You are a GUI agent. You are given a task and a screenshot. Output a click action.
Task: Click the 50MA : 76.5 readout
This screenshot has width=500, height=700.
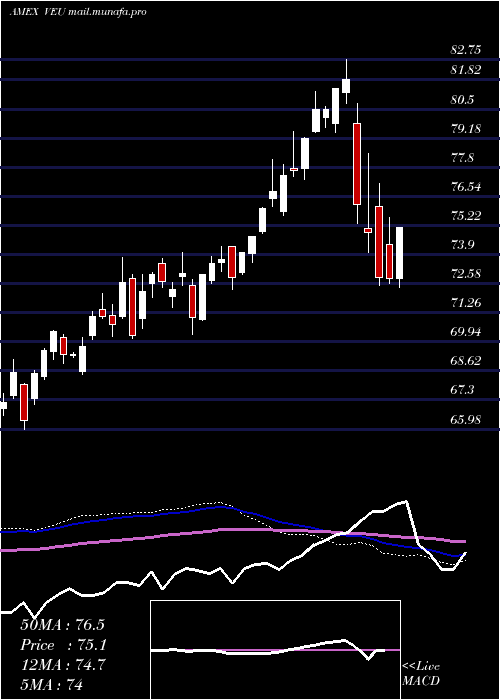62,625
